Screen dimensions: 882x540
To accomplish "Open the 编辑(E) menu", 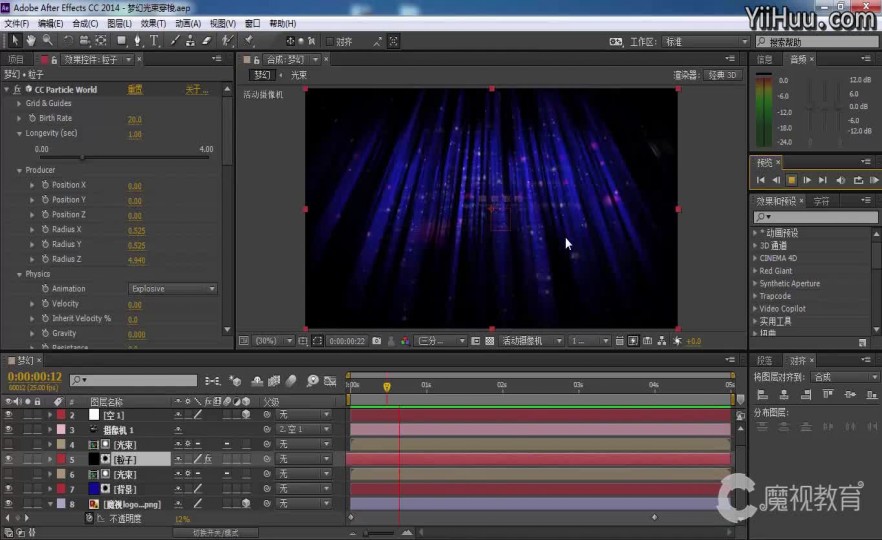I will 51,24.
